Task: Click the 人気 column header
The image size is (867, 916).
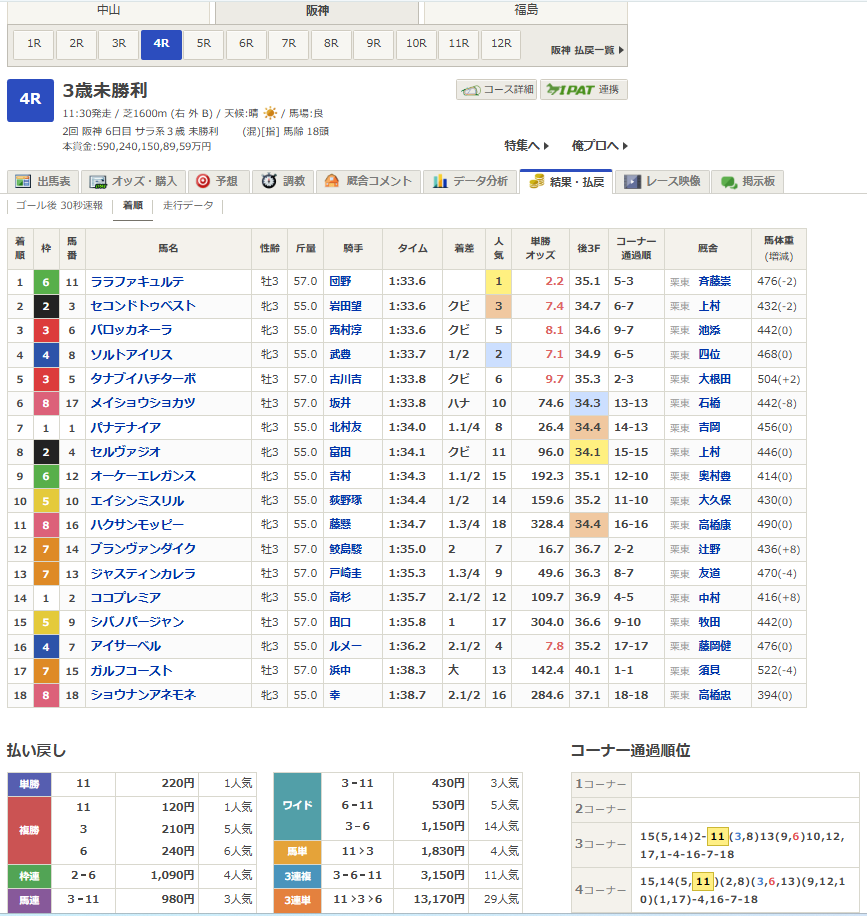Action: [x=498, y=248]
